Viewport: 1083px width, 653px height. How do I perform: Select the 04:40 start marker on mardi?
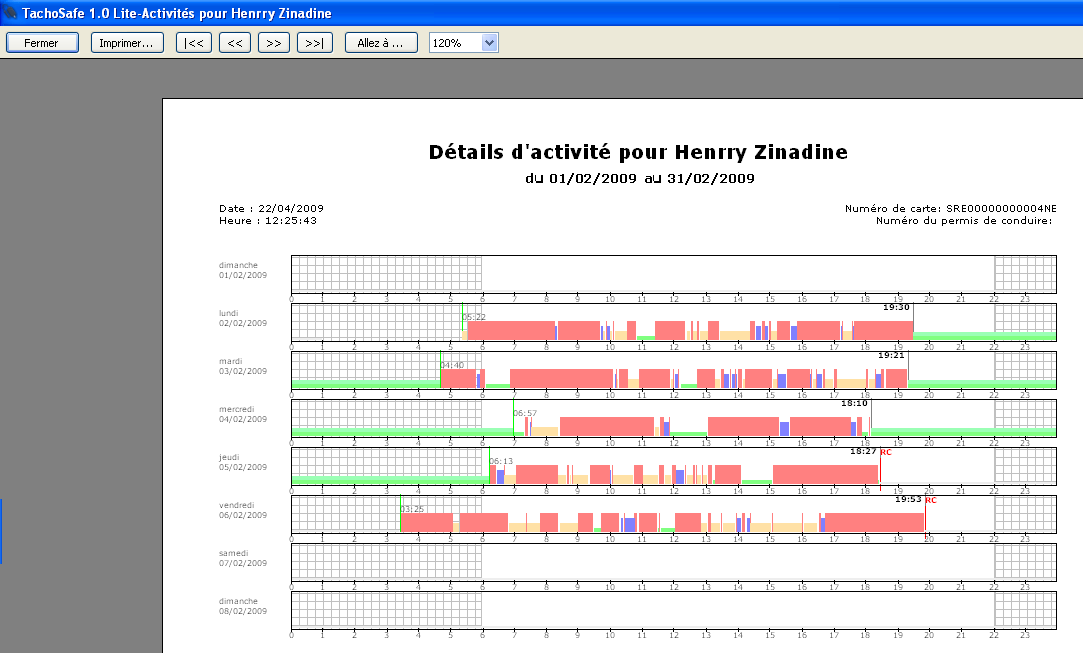(452, 365)
